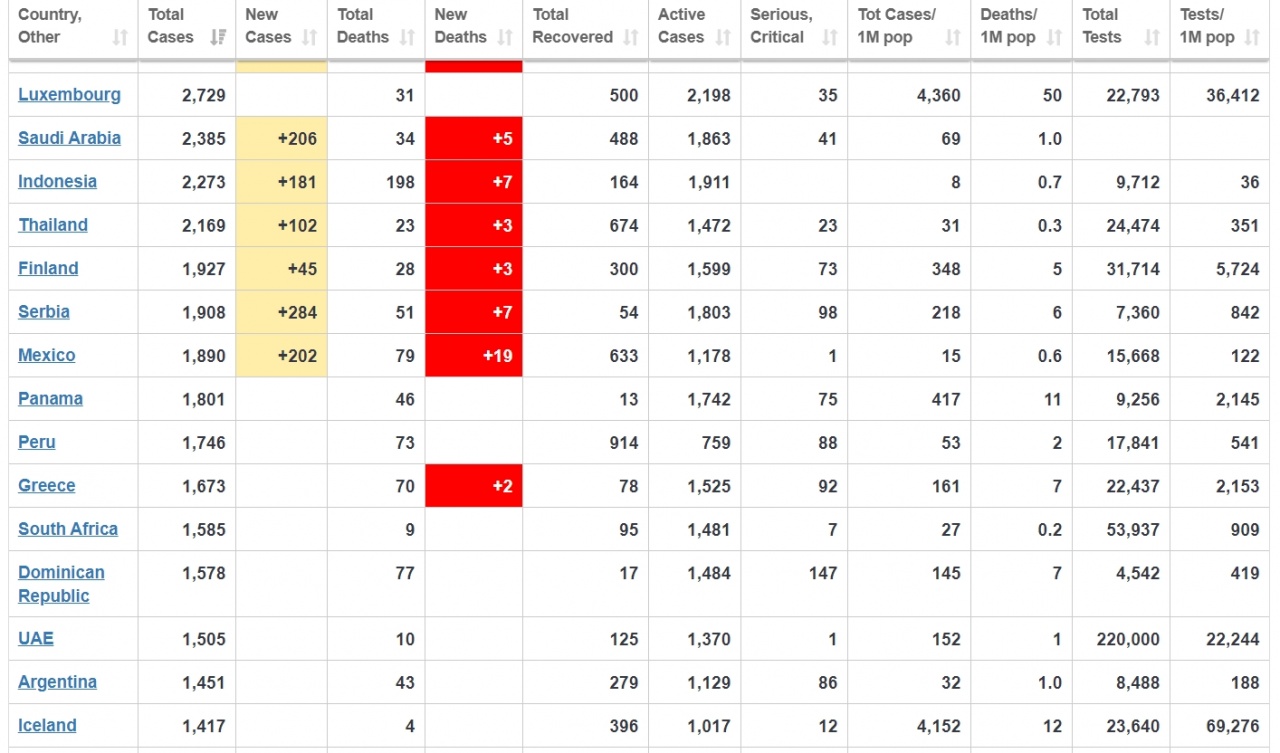
Task: Click sort icon in Tot Cases/1M pop header
Action: (952, 38)
